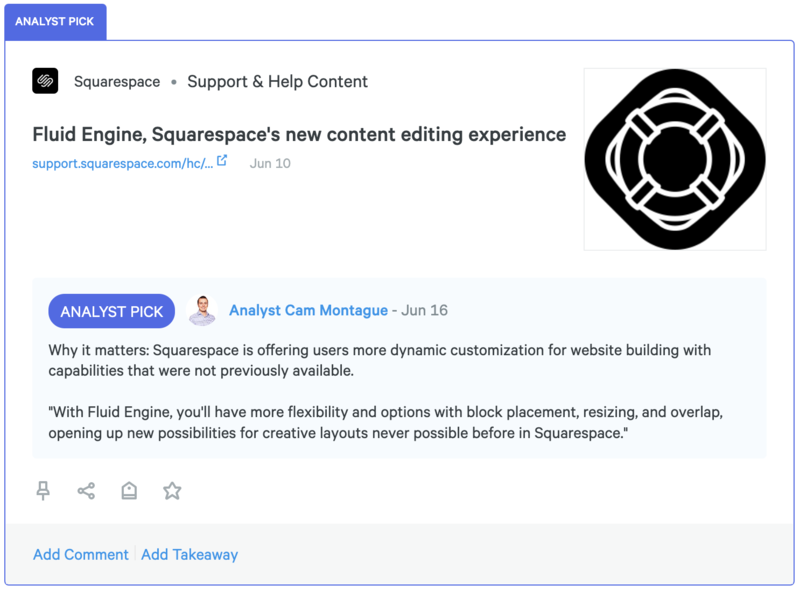The image size is (800, 592).
Task: Click the Jun 16 analyst note date
Action: click(425, 311)
